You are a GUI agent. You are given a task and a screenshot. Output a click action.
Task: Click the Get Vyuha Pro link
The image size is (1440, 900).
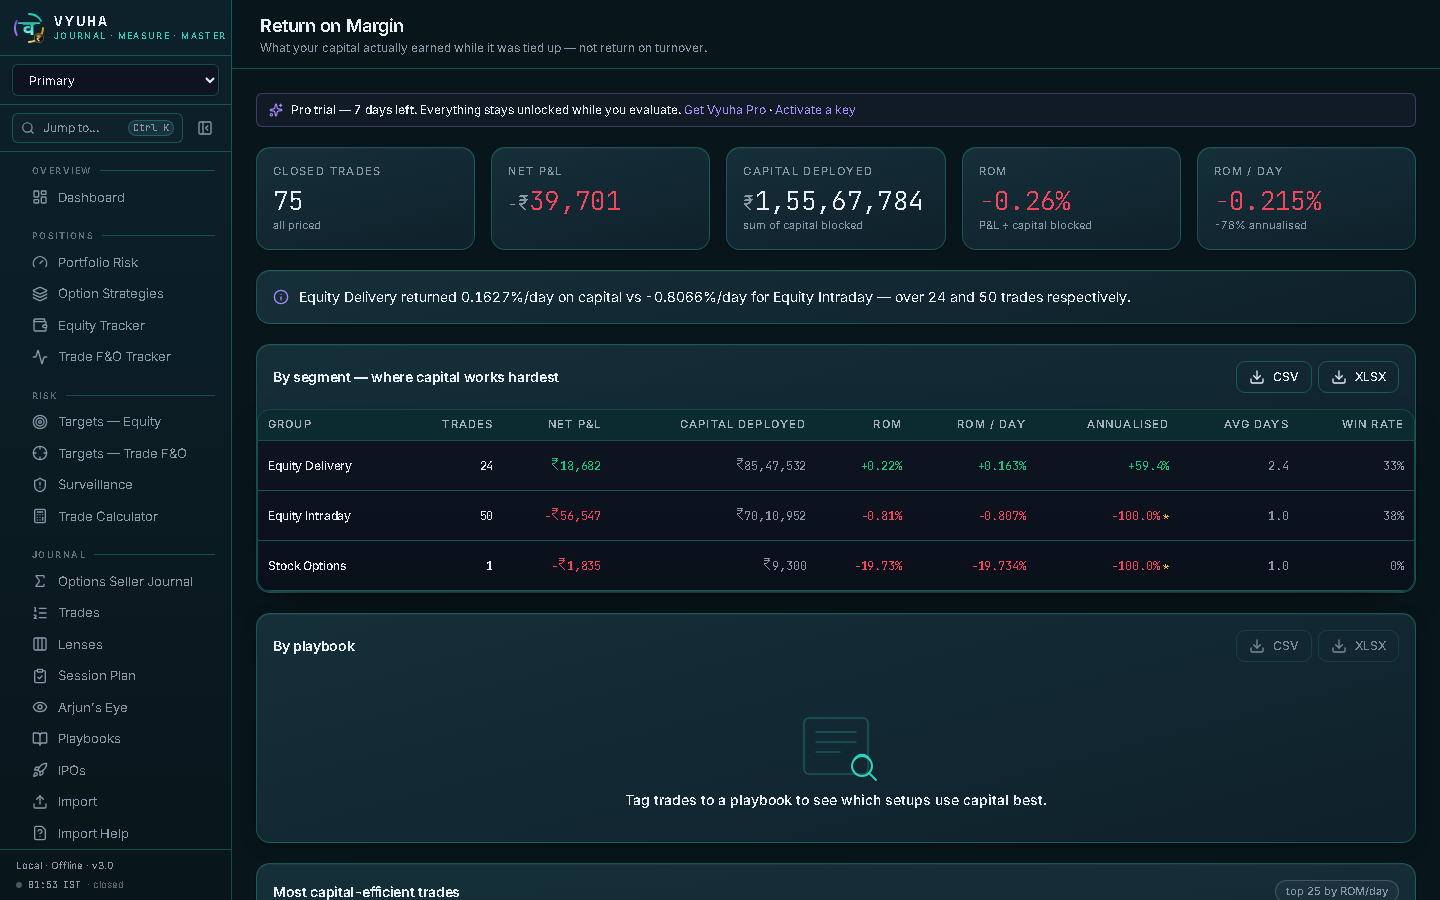[x=725, y=110]
